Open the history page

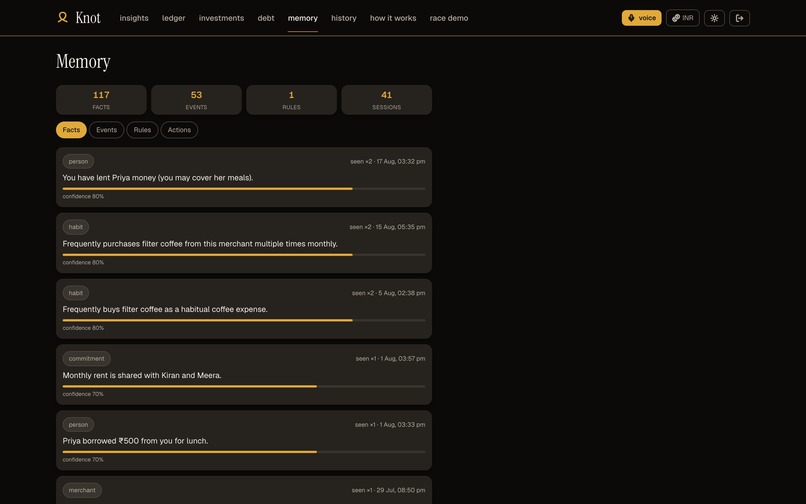point(344,18)
